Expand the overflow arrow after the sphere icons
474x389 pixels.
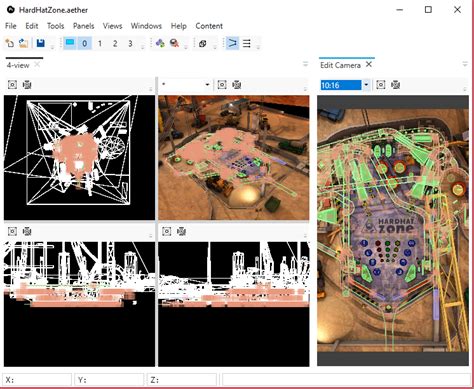186,47
